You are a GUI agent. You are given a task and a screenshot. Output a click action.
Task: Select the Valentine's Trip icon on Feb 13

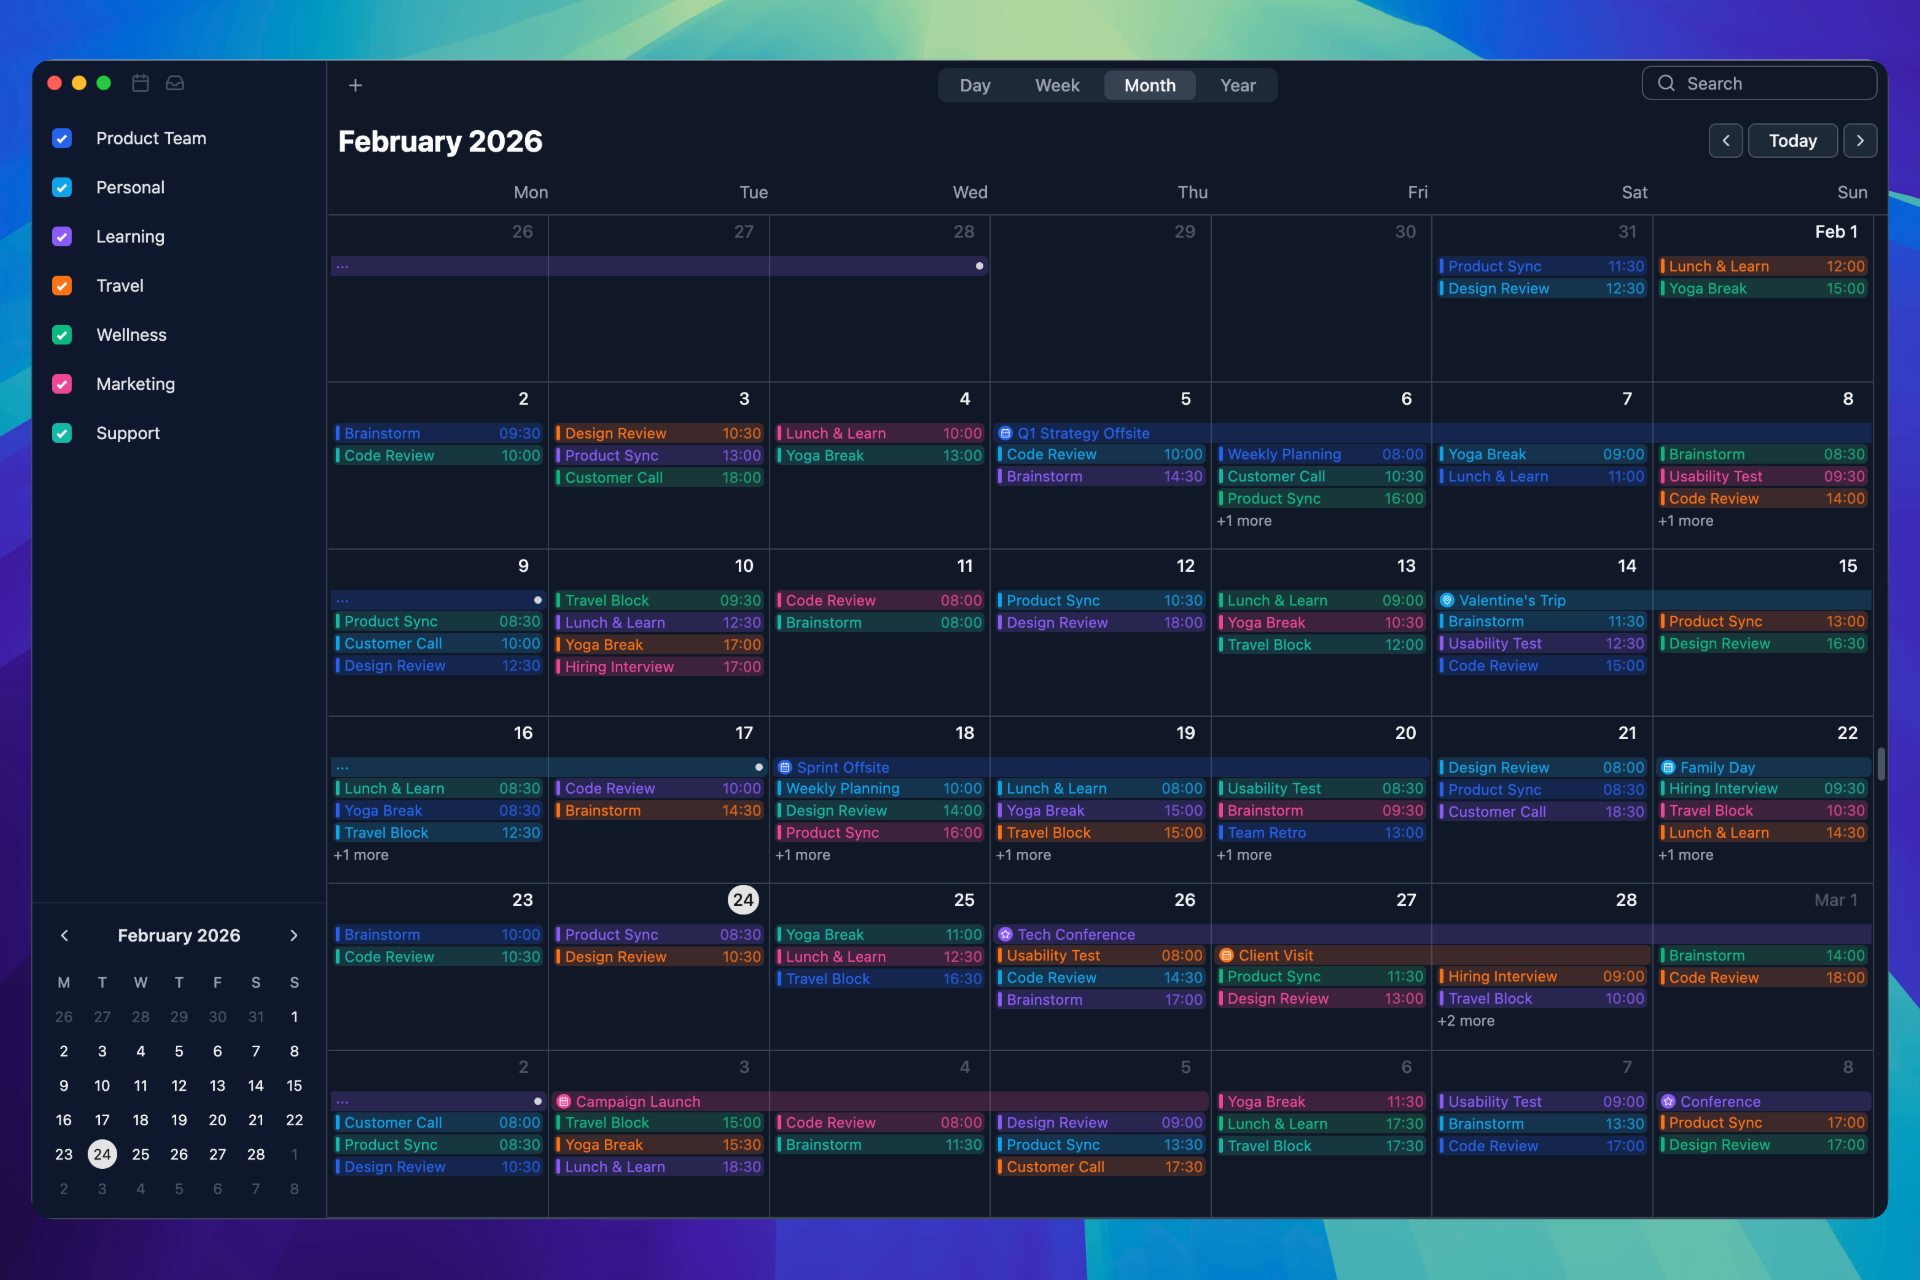[x=1448, y=600]
